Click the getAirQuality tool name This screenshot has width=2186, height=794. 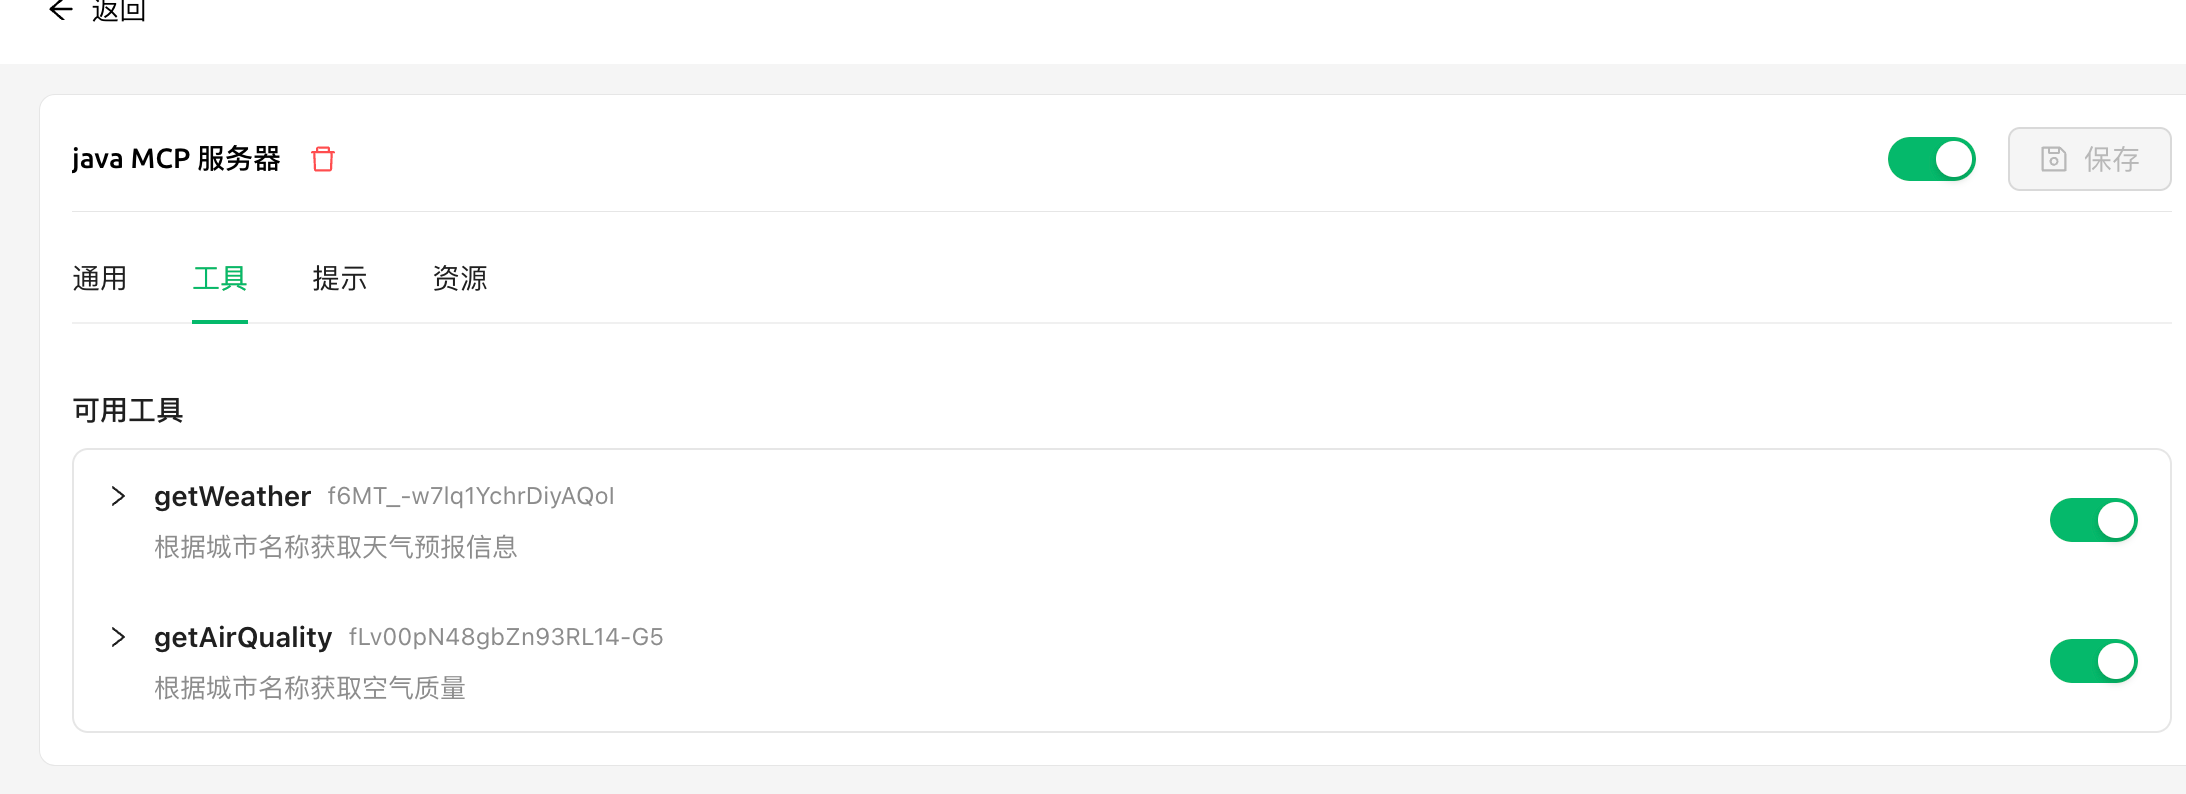(x=243, y=637)
